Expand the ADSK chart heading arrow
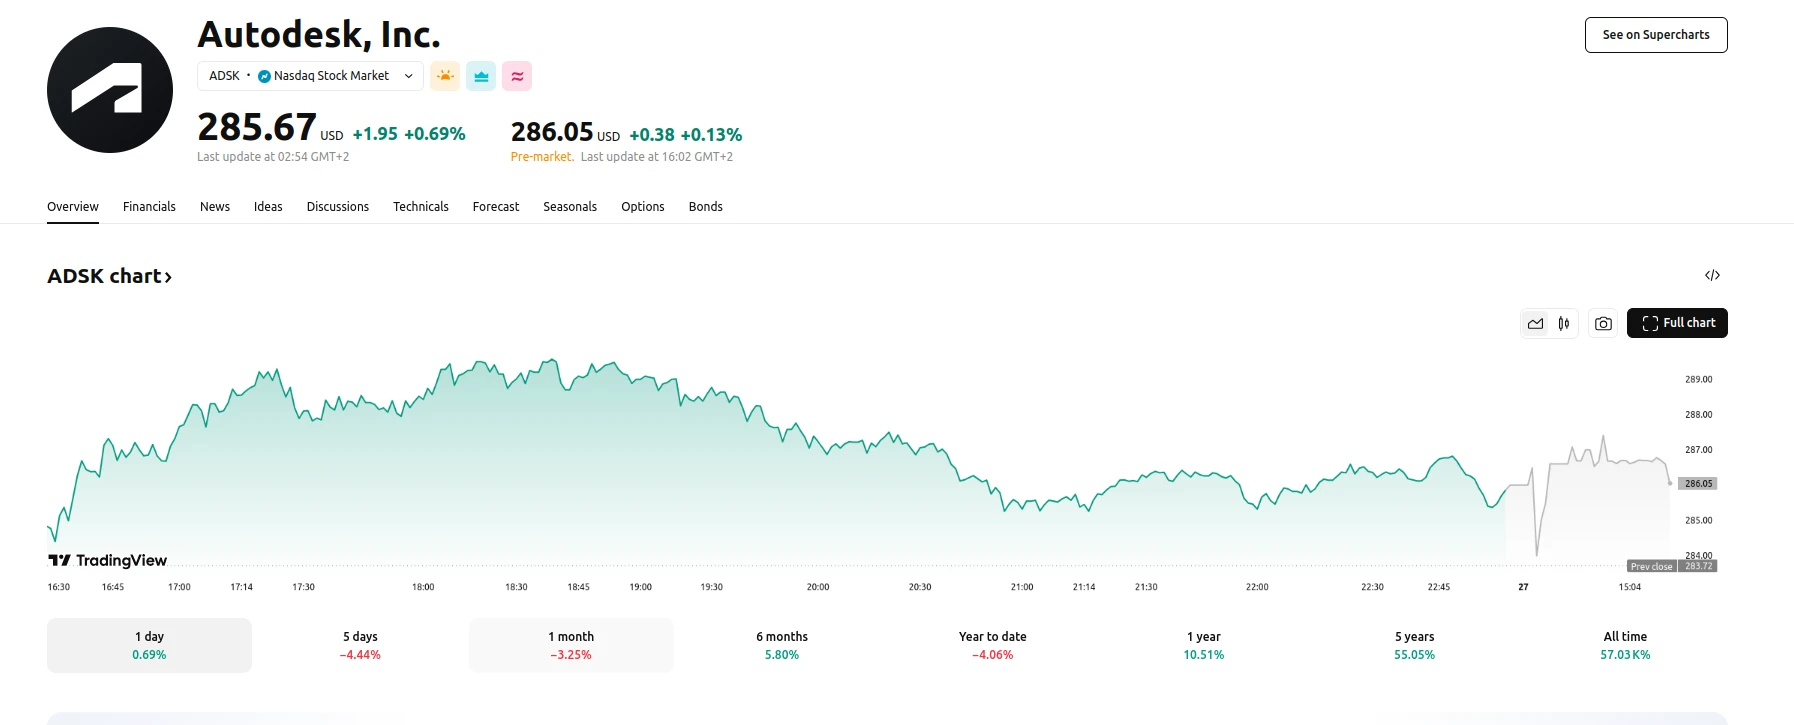 tap(168, 277)
